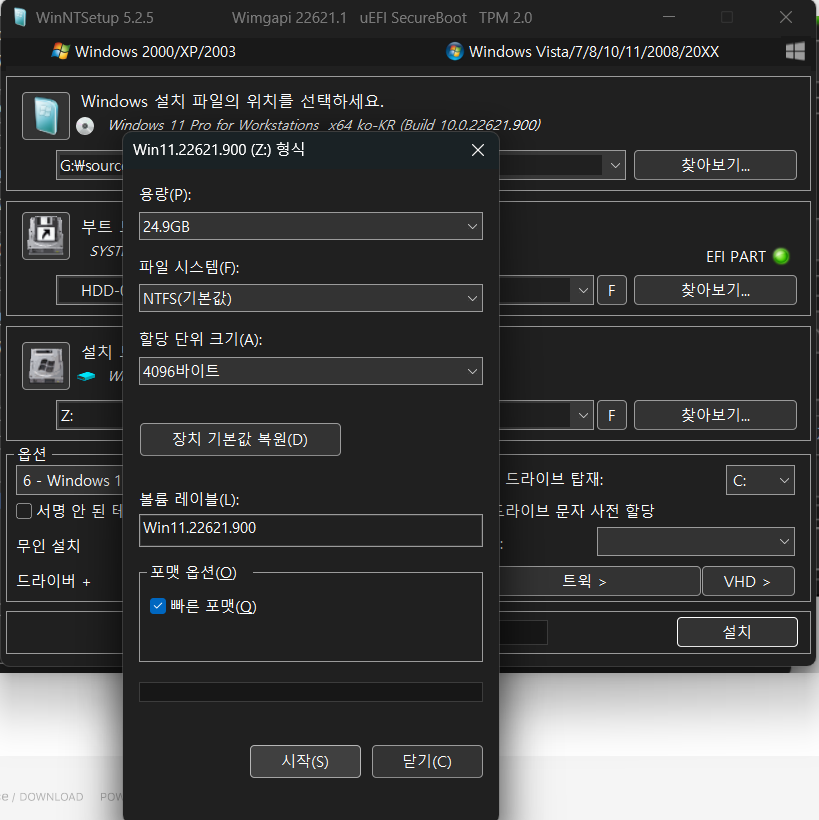The height and width of the screenshot is (820, 819).
Task: Toggle the unsigned themes checkbox
Action: pos(24,511)
